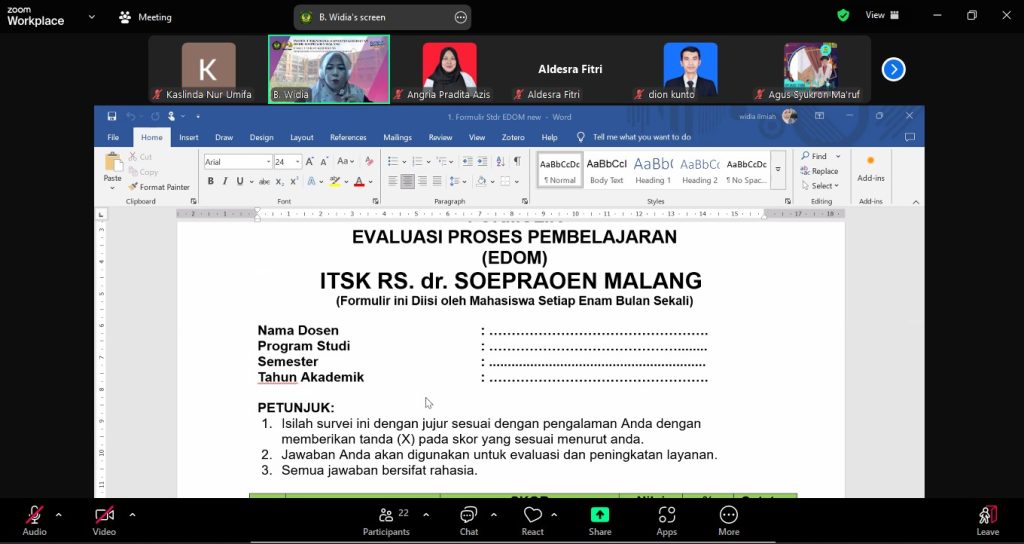Save the Word document
This screenshot has height=544, width=1024.
(x=112, y=116)
